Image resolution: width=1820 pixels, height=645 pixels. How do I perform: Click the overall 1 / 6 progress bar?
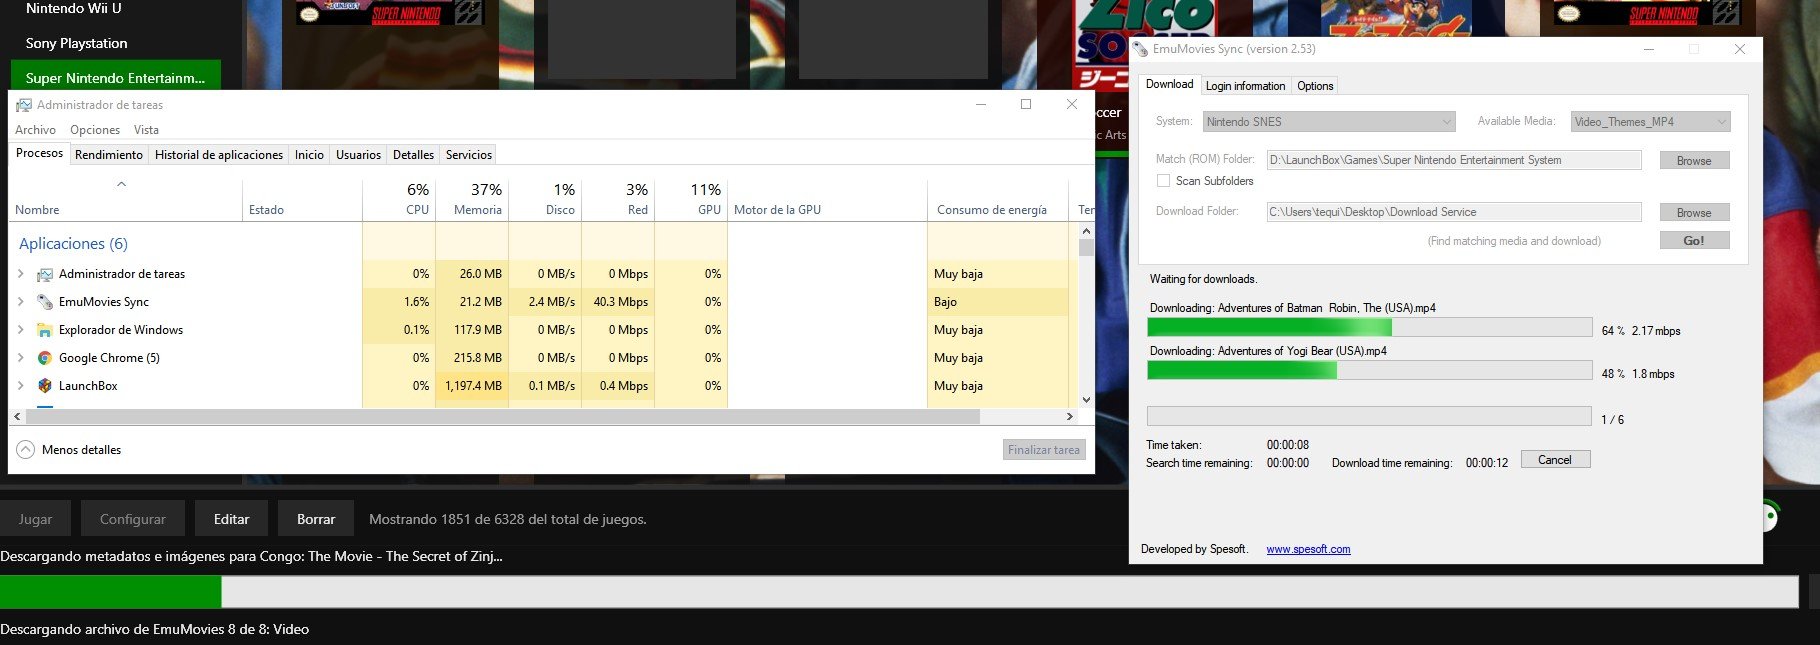coord(1369,416)
